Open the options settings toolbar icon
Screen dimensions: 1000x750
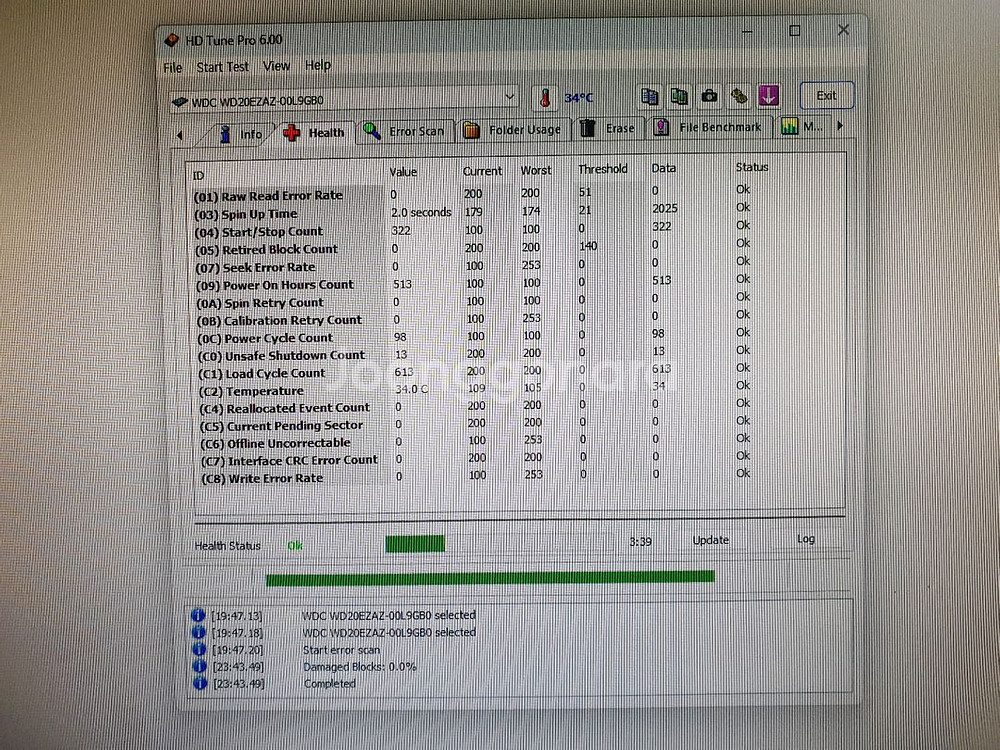739,96
